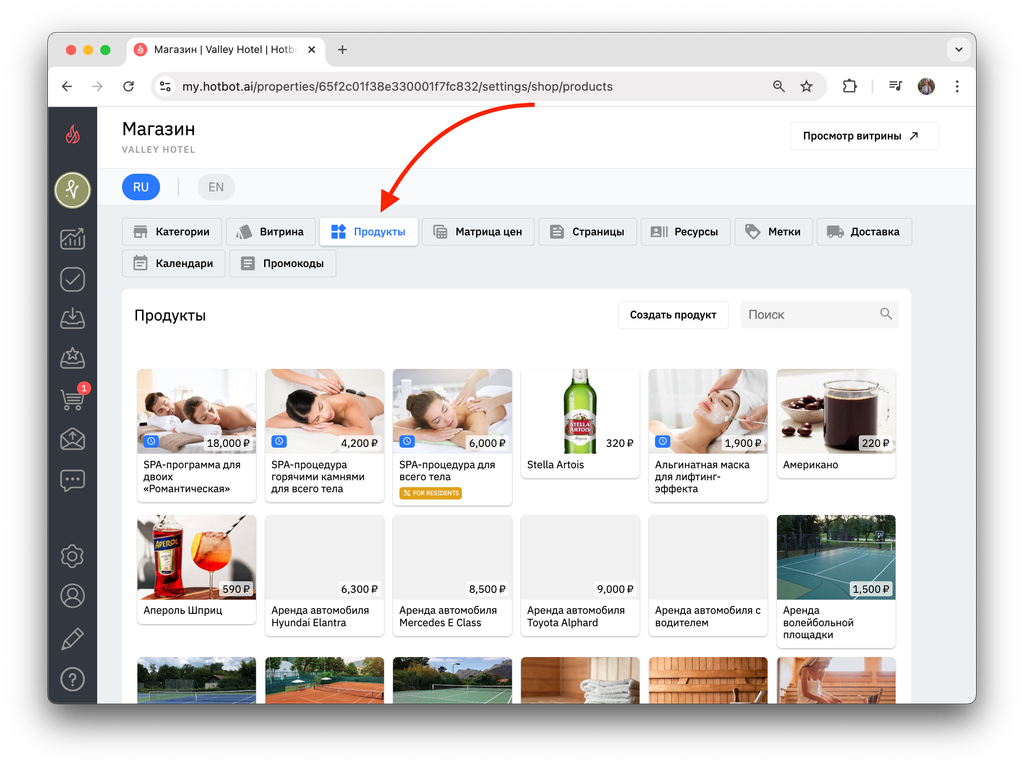This screenshot has width=1024, height=767.
Task: Open the Витрина tab
Action: click(x=270, y=232)
